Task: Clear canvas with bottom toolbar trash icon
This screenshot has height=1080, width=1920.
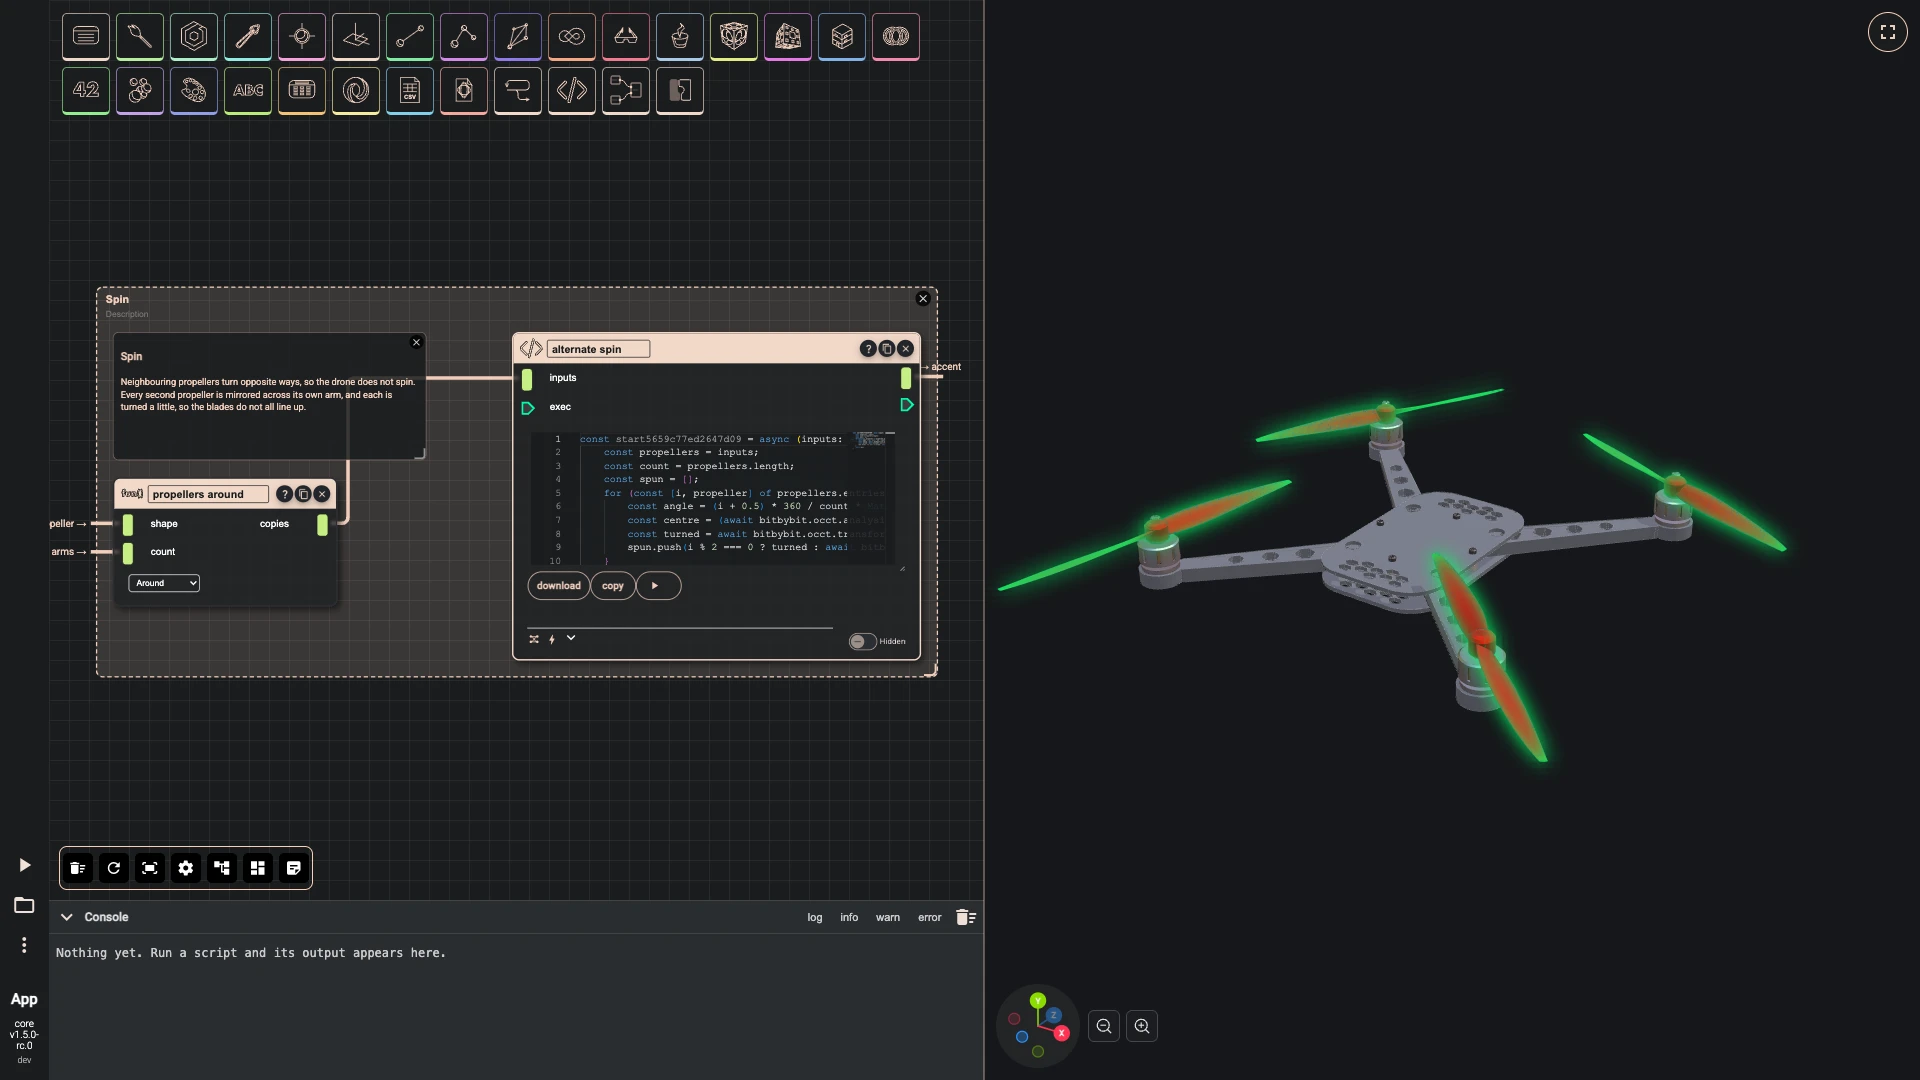Action: point(78,868)
